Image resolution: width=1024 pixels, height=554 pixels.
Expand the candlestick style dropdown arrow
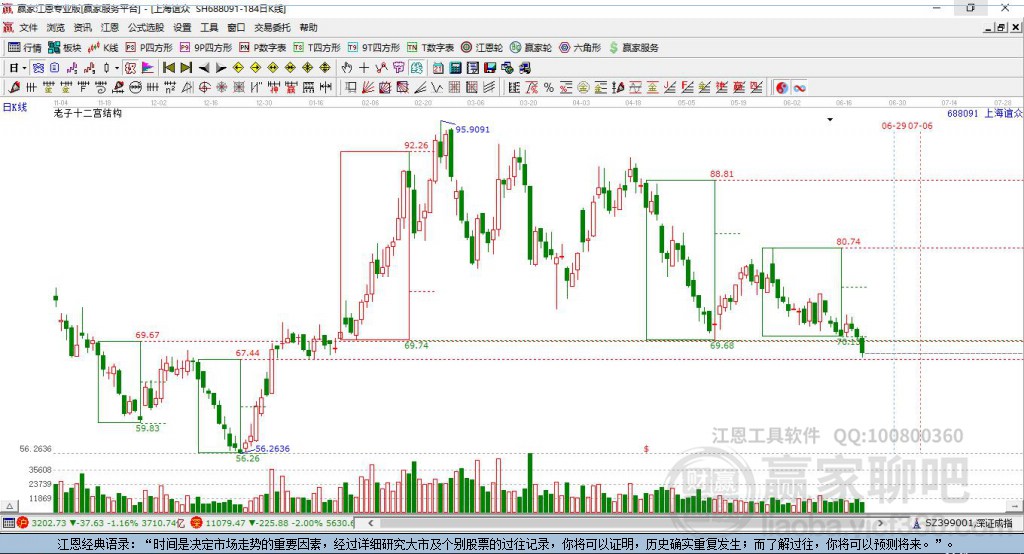(117, 68)
